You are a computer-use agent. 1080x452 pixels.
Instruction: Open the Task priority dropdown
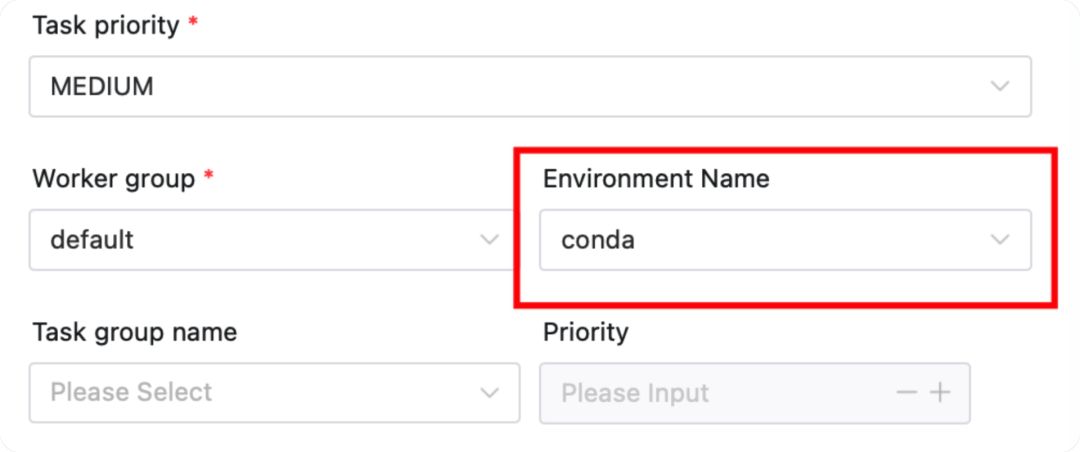[x=529, y=86]
